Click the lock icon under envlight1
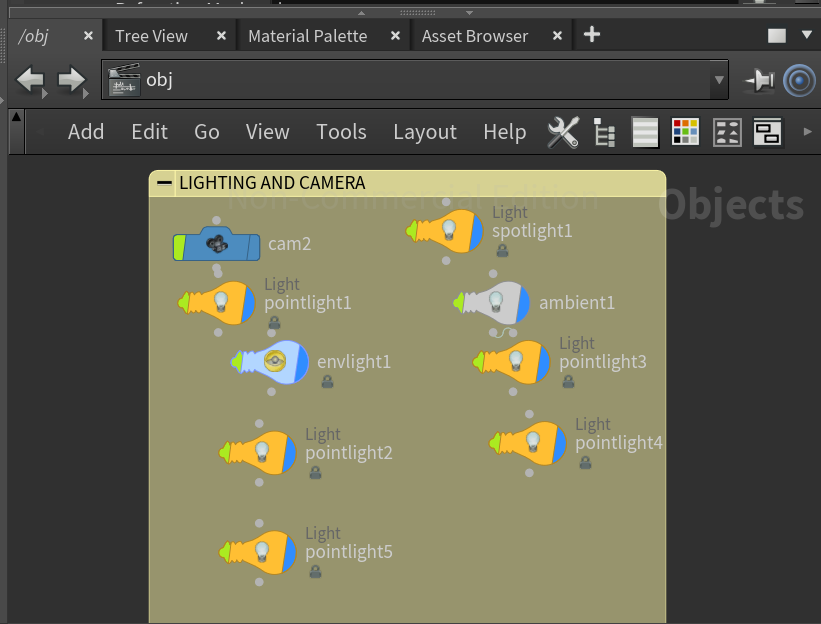 [x=327, y=382]
